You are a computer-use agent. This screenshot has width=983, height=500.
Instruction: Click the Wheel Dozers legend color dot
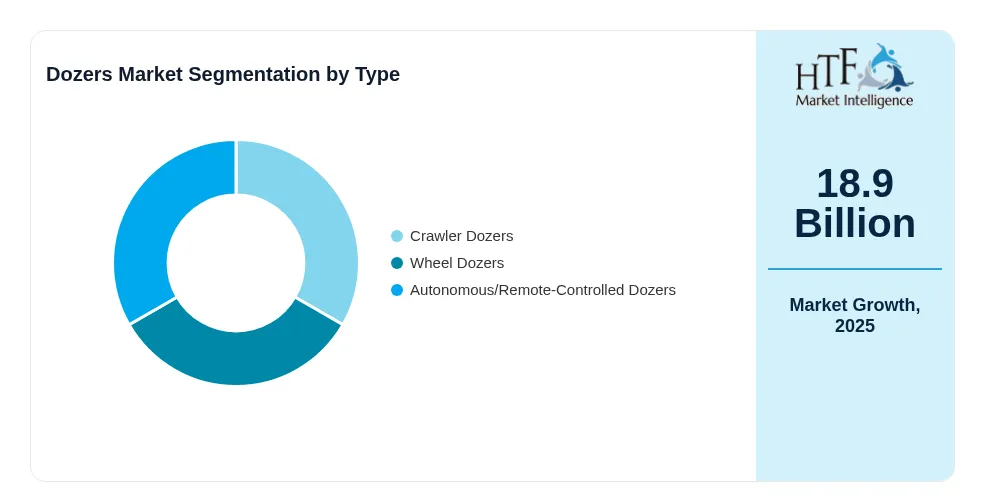(x=397, y=263)
